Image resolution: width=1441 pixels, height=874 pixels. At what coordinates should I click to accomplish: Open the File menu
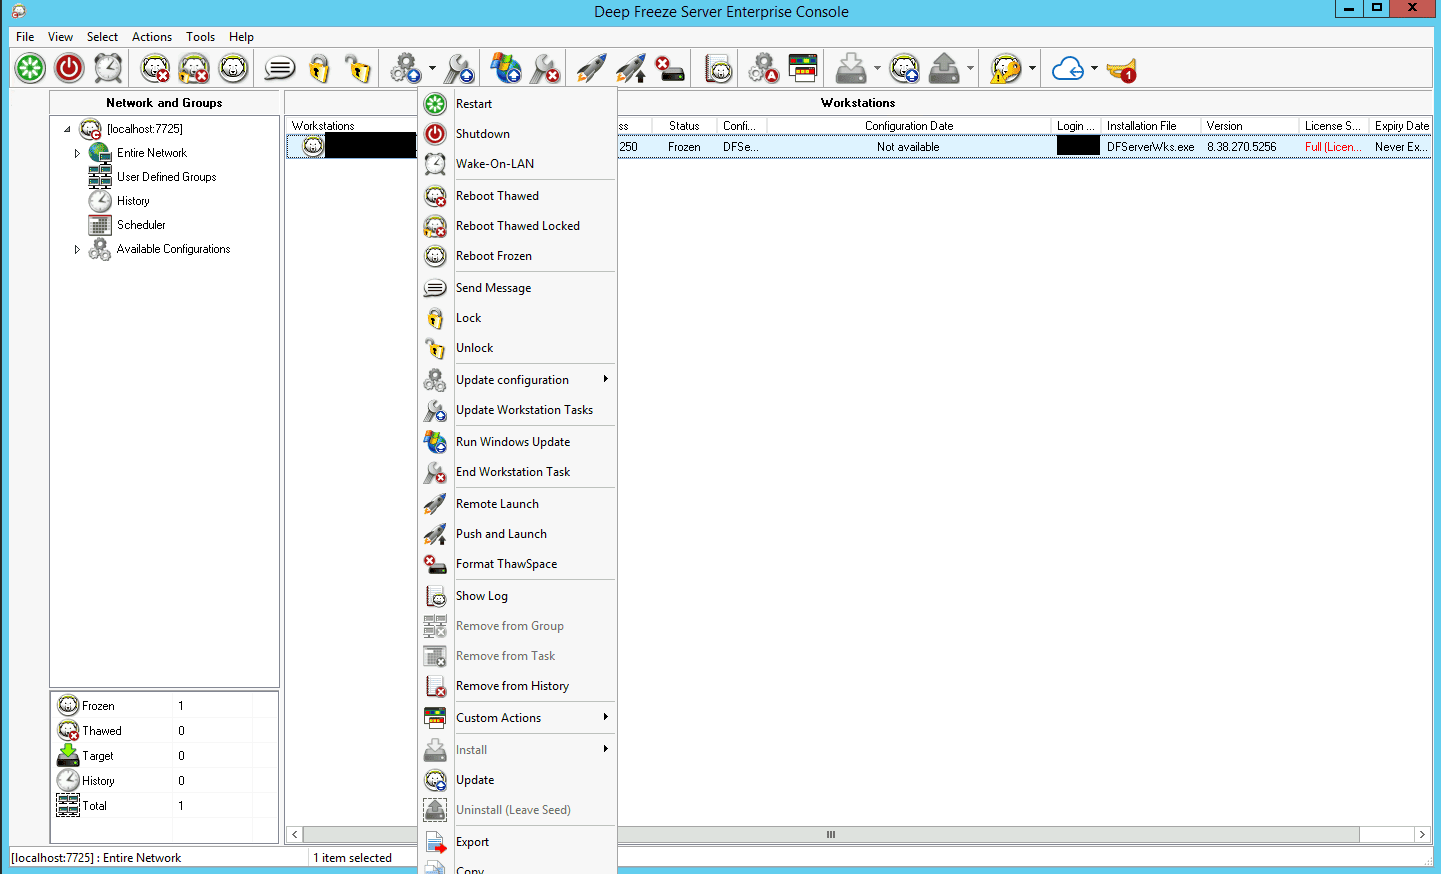(x=25, y=37)
